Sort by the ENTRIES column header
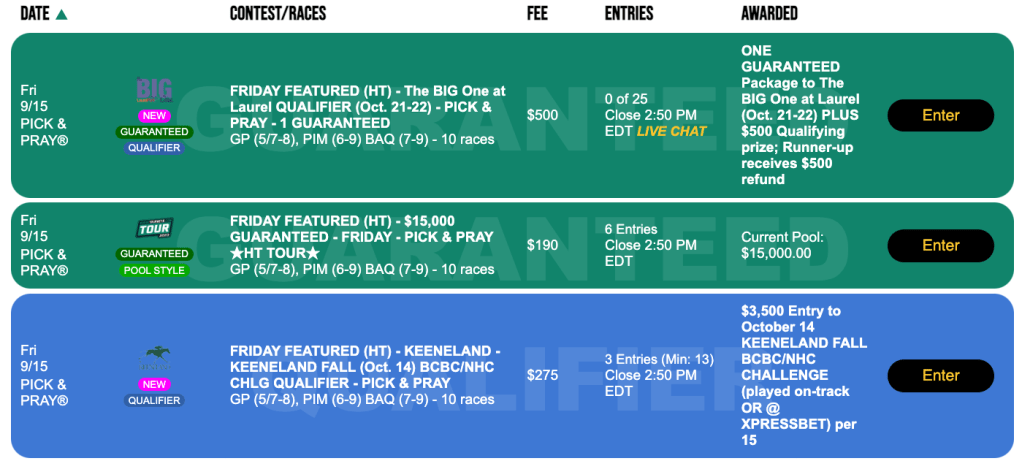This screenshot has width=1022, height=461. click(x=629, y=14)
